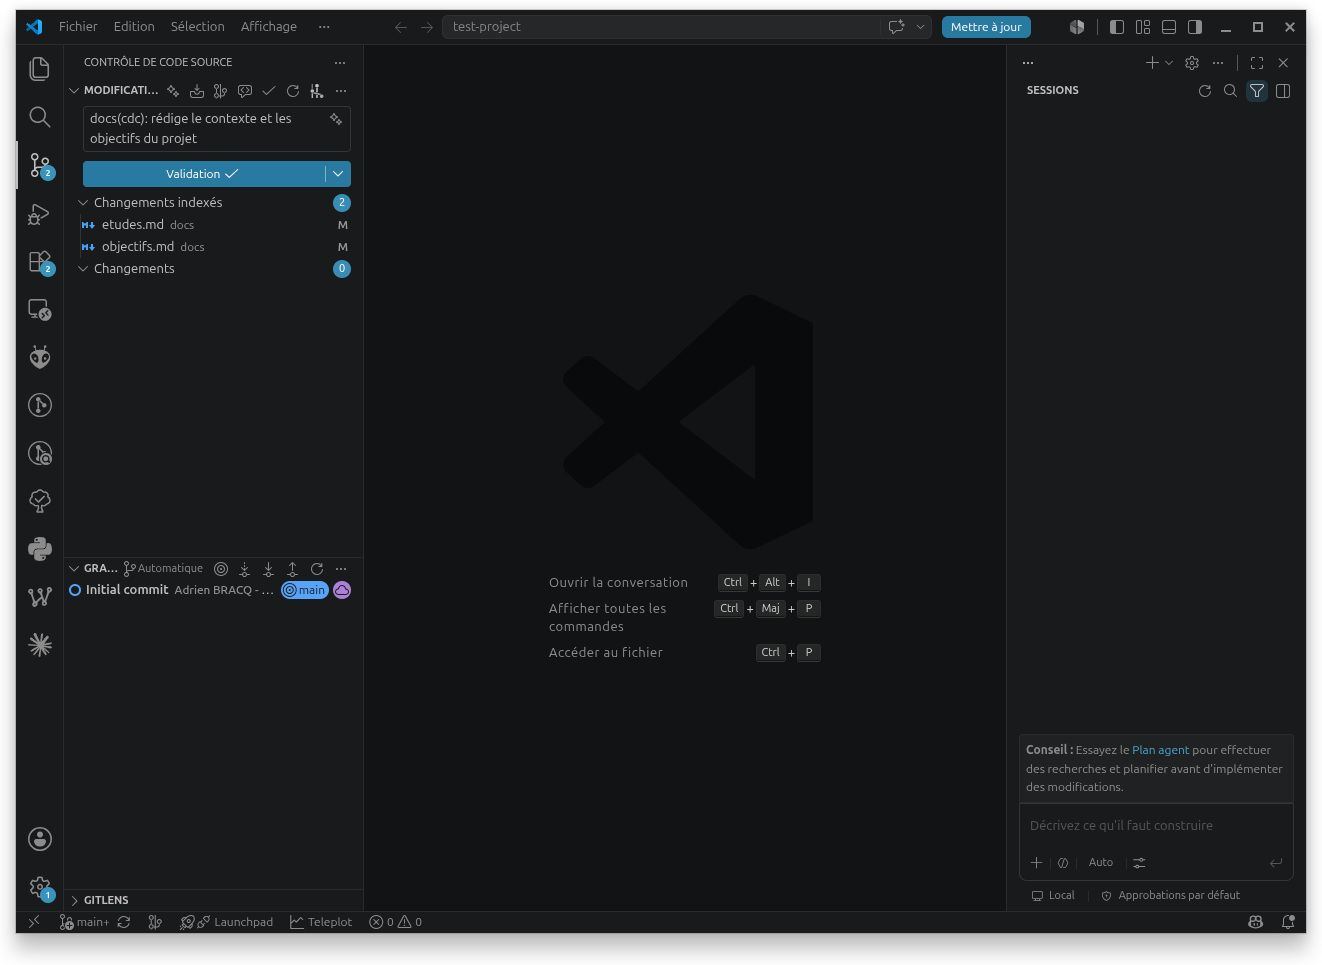Generate commit message with sparkle icon in input
The width and height of the screenshot is (1322, 965).
click(336, 119)
